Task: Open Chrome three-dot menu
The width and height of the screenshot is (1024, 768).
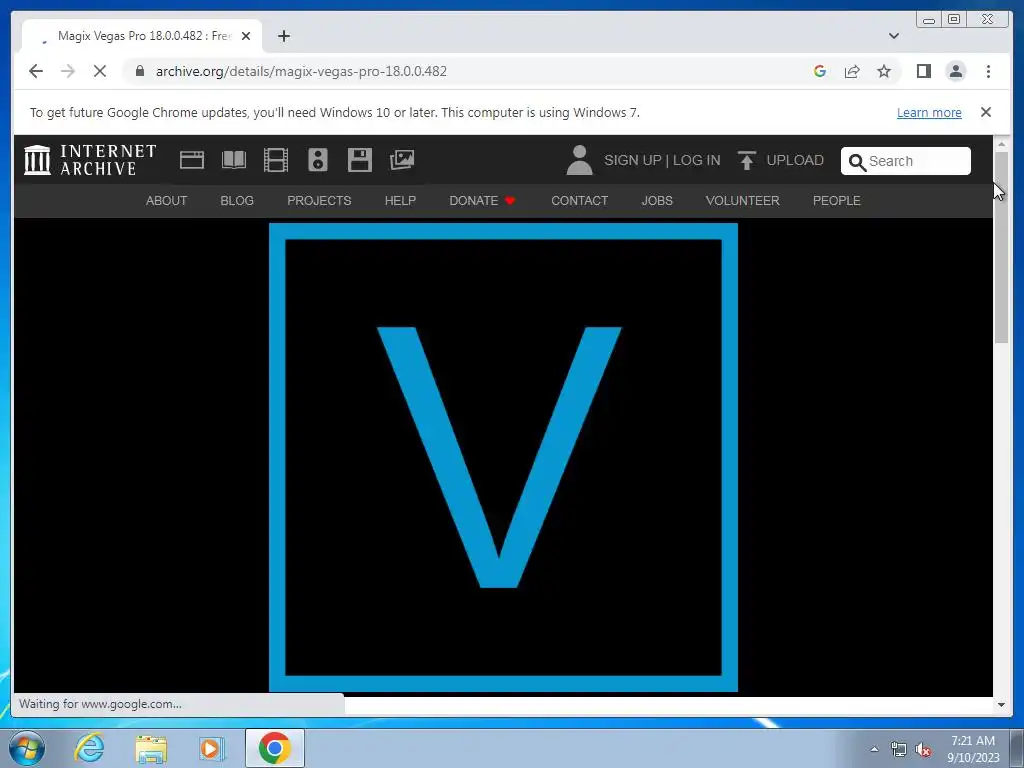Action: coord(988,71)
